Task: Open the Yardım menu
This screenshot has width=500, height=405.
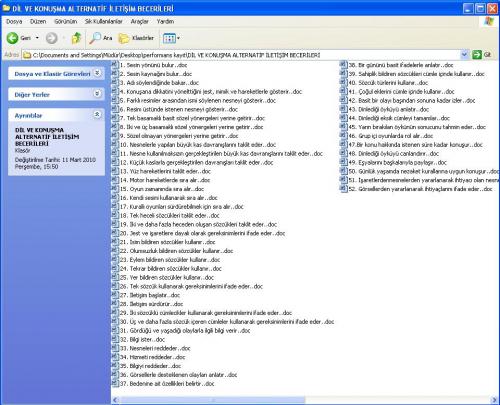Action: (165, 21)
